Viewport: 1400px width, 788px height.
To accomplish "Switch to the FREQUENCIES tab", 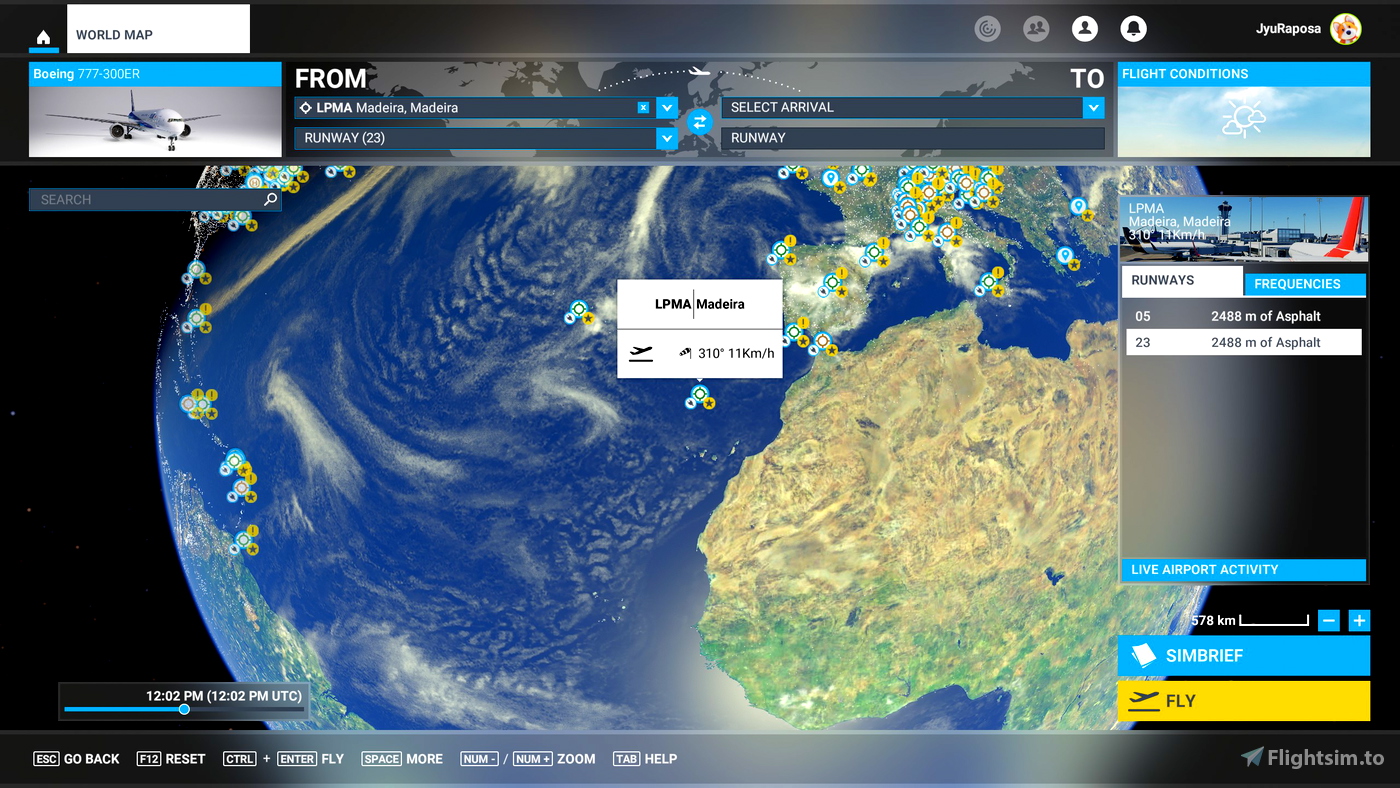I will point(1305,284).
